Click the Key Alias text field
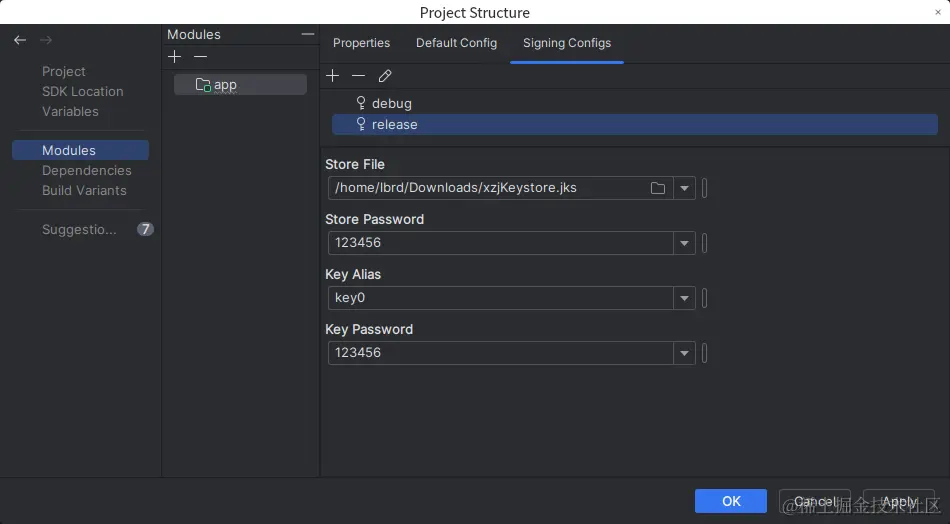The image size is (950, 524). 500,298
